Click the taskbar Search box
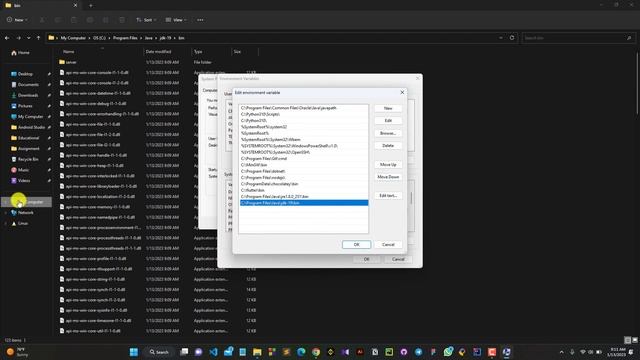This screenshot has width=640, height=360. click(x=159, y=352)
